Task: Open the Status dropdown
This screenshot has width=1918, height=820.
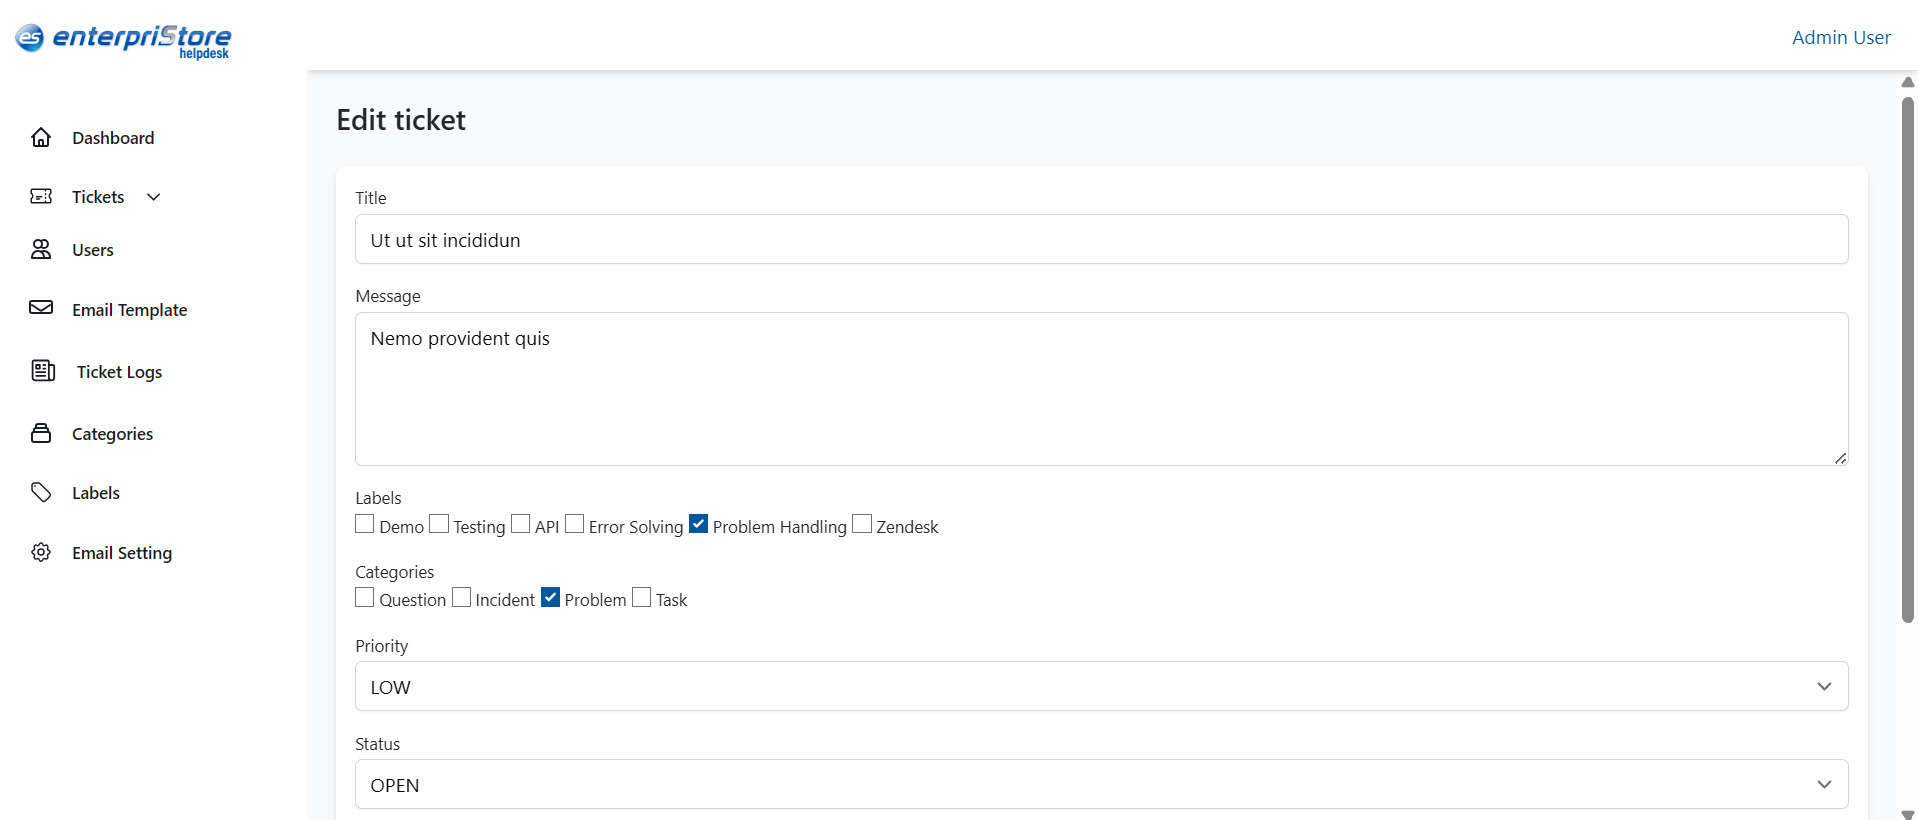Action: pos(1101,784)
